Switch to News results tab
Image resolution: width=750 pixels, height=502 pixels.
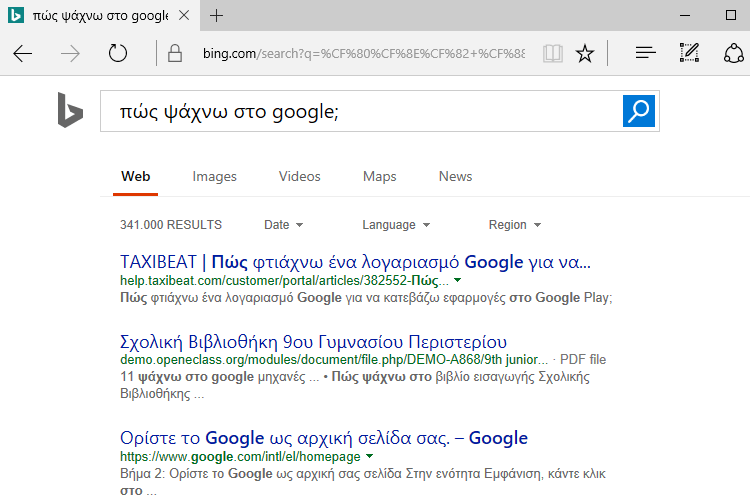[455, 176]
